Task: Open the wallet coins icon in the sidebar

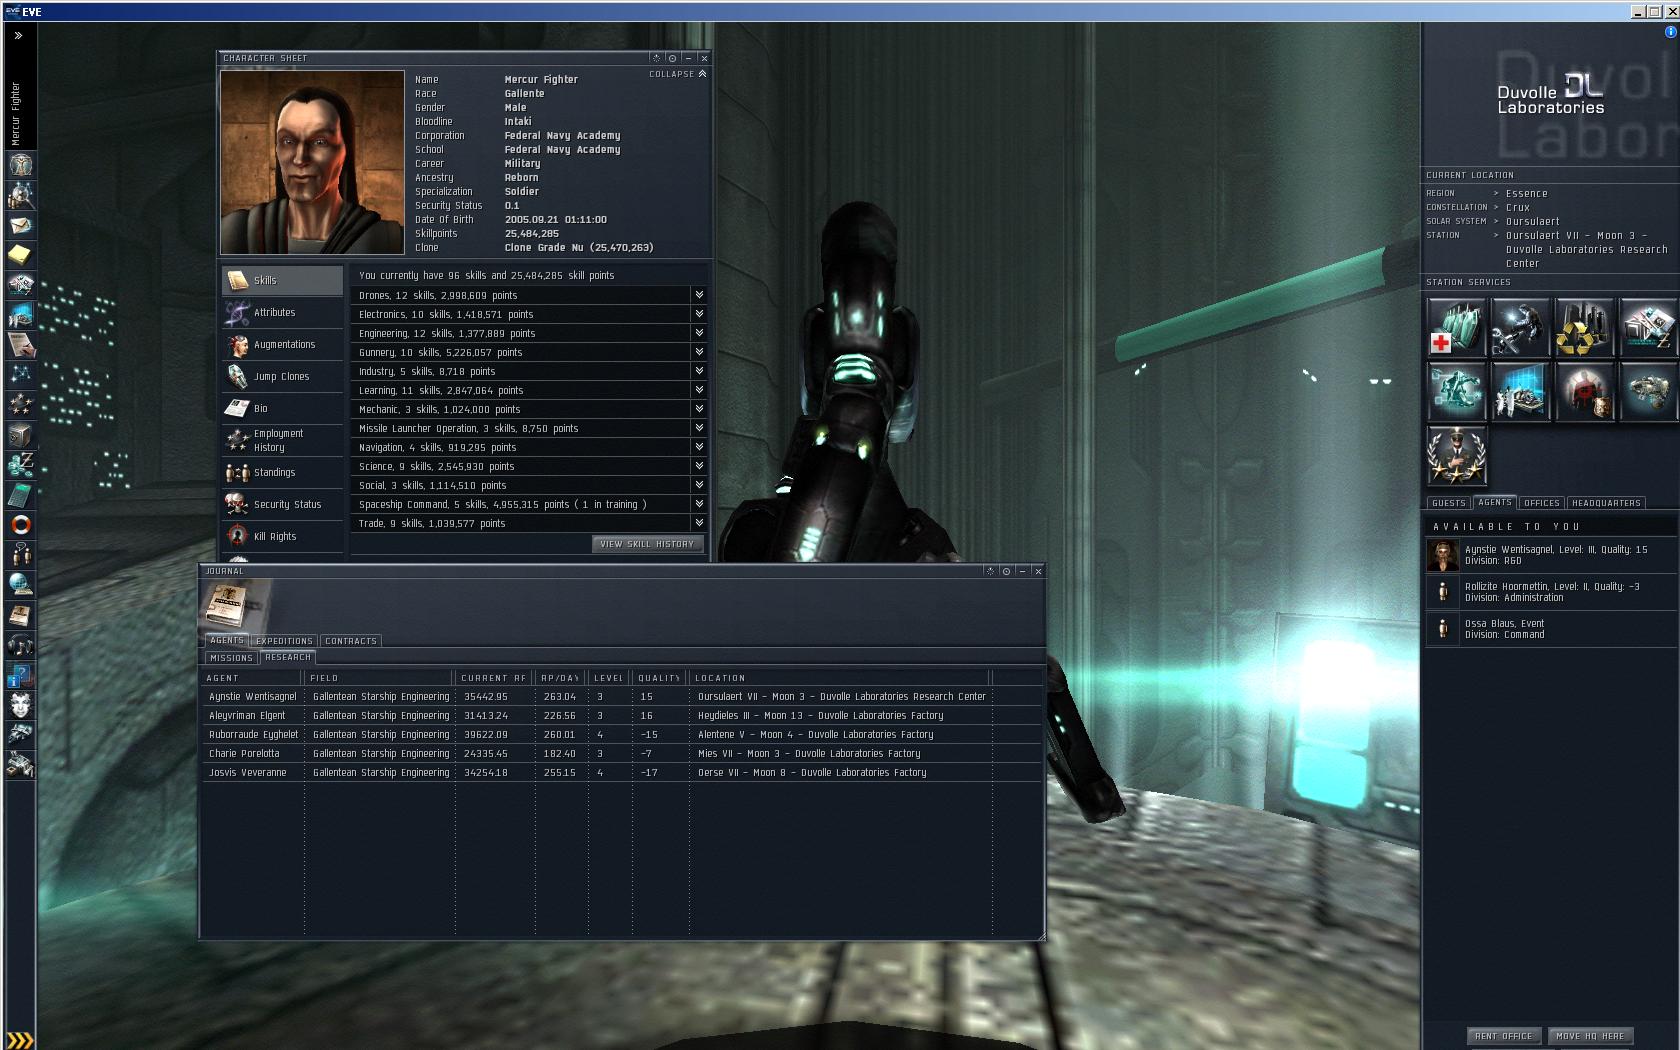Action: click(21, 465)
